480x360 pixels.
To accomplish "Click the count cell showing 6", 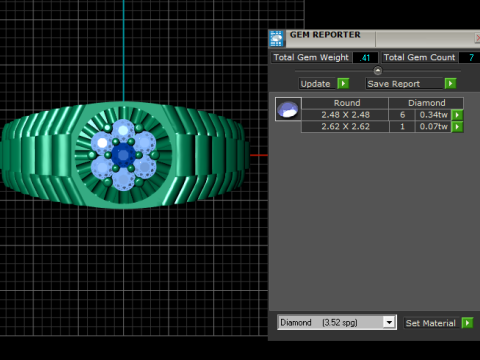I will click(x=402, y=115).
